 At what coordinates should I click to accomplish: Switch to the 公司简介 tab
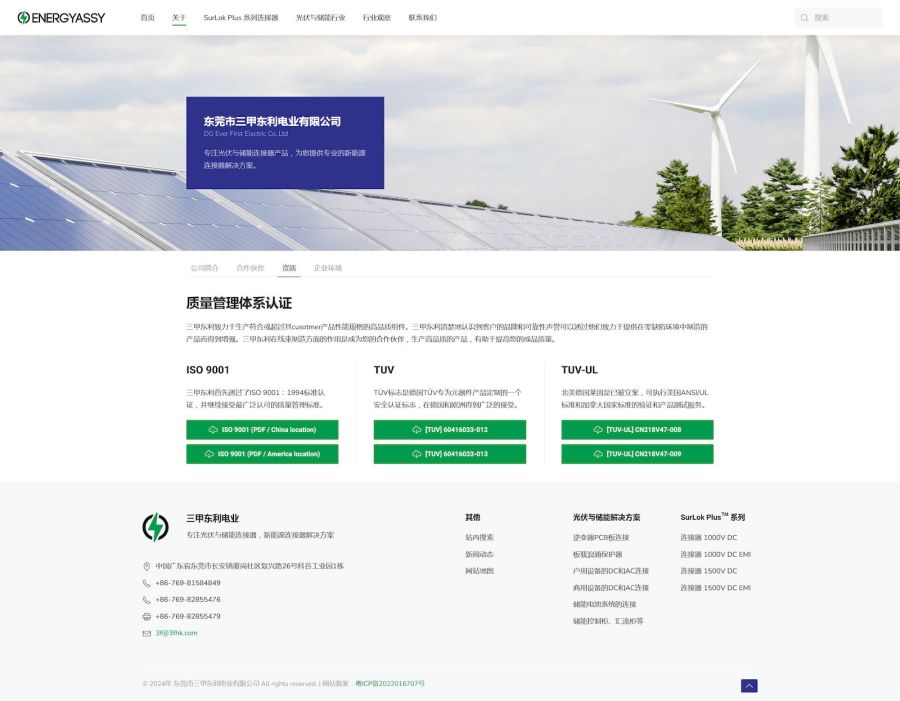(x=204, y=268)
